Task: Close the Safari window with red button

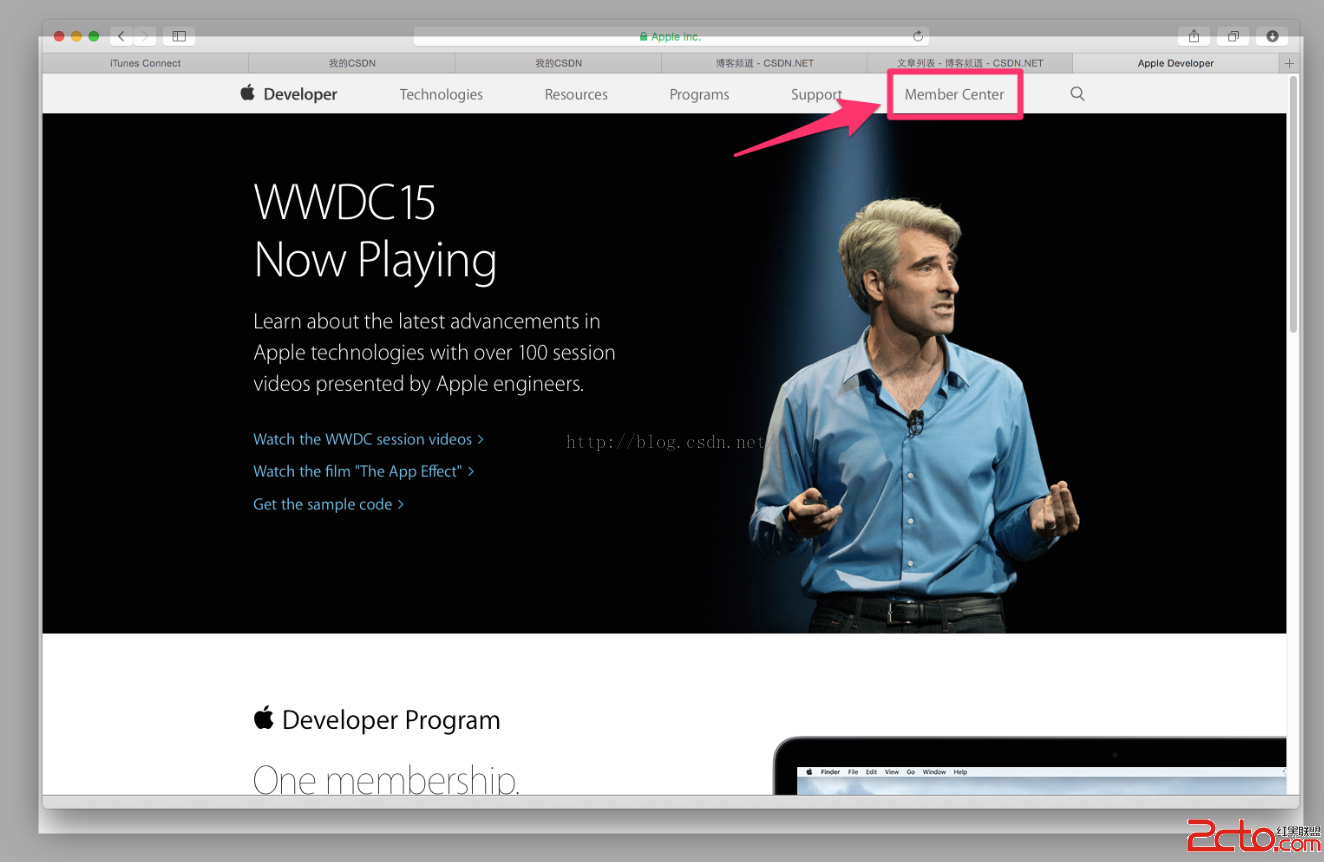Action: pos(59,36)
